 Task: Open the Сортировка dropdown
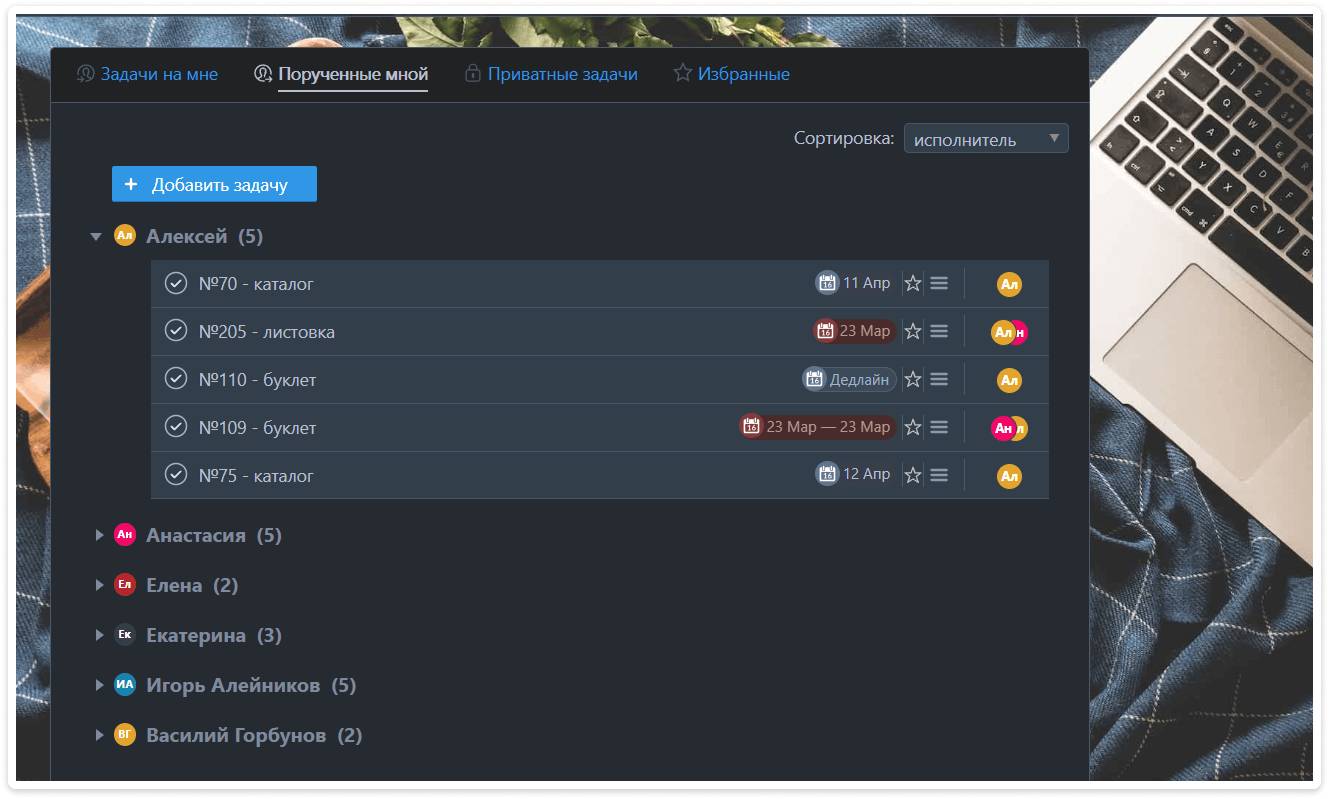(x=985, y=139)
